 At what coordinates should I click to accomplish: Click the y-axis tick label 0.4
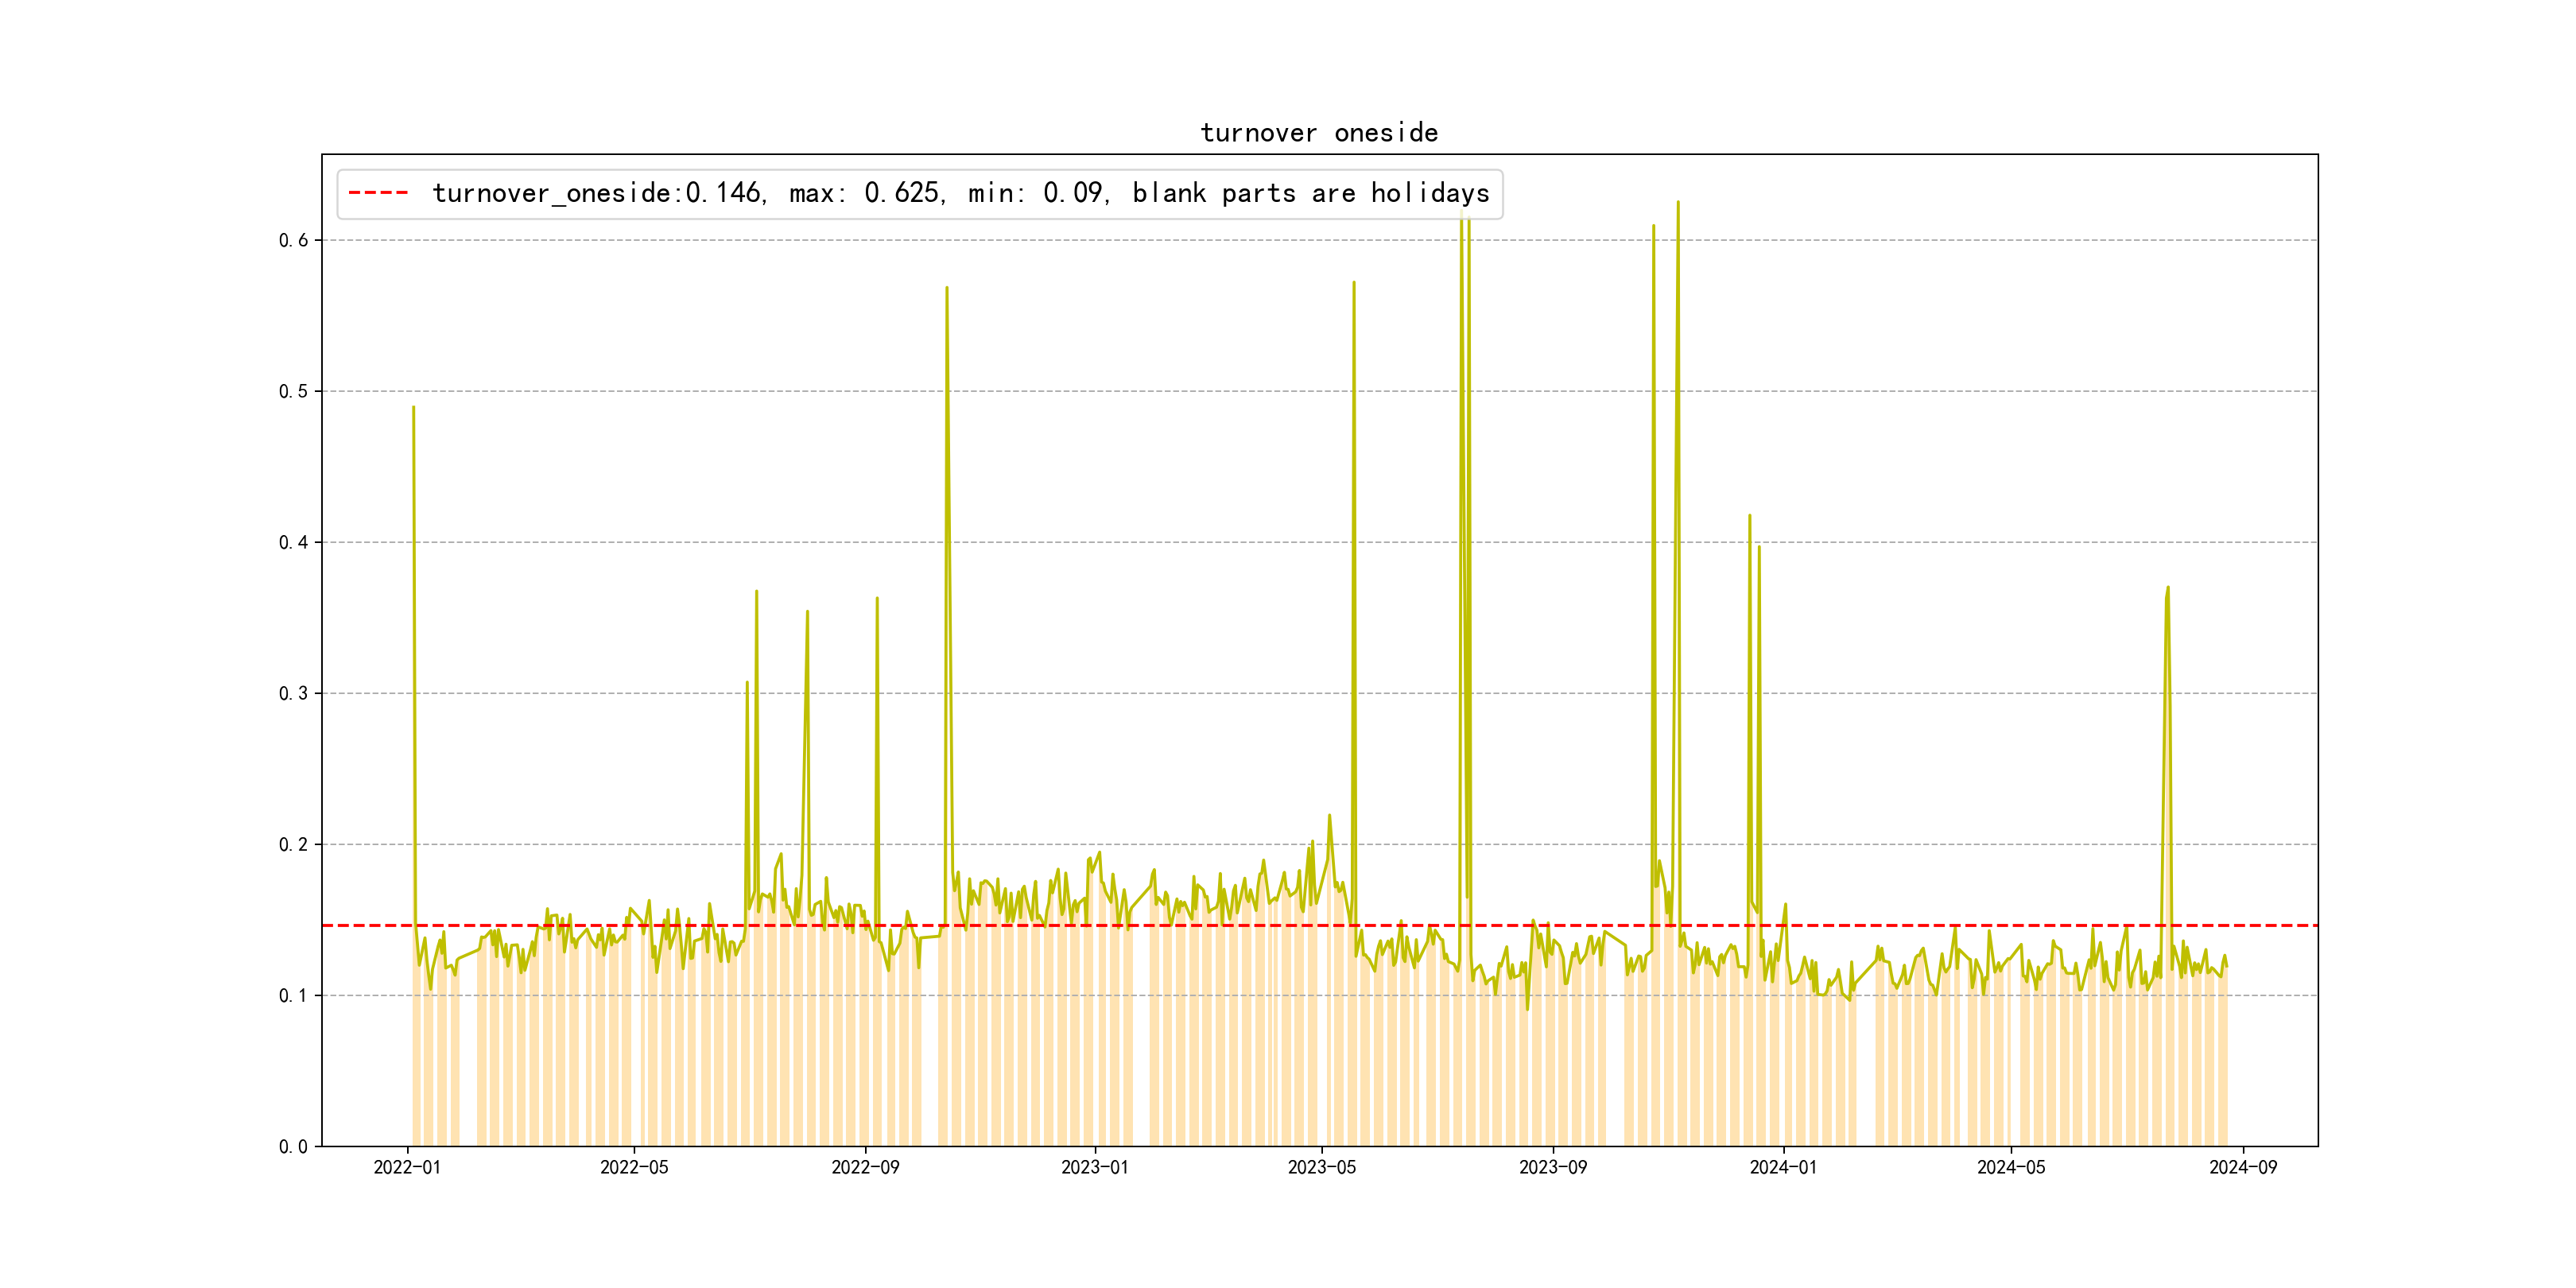click(x=293, y=542)
